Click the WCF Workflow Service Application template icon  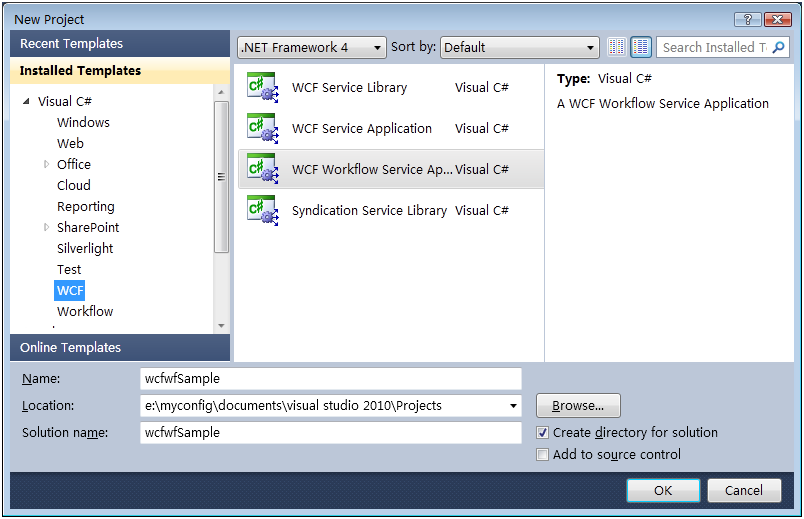tap(263, 169)
